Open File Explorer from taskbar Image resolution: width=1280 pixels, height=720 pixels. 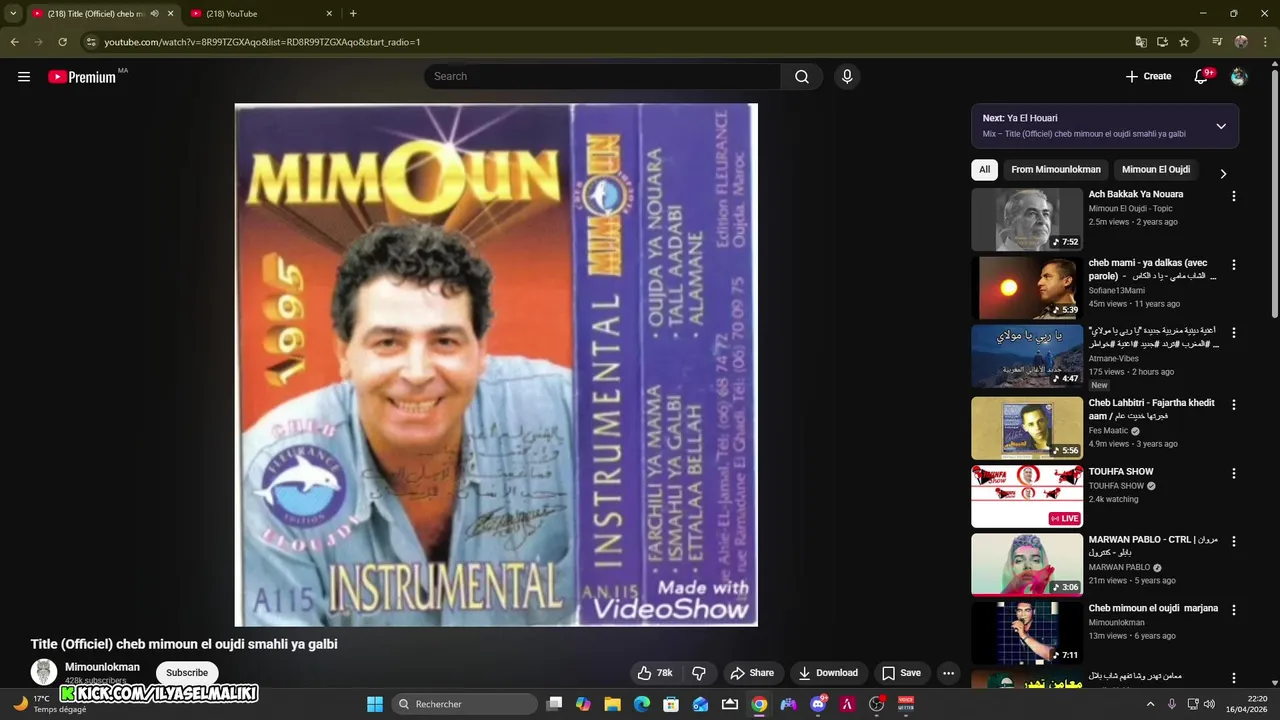coord(613,704)
